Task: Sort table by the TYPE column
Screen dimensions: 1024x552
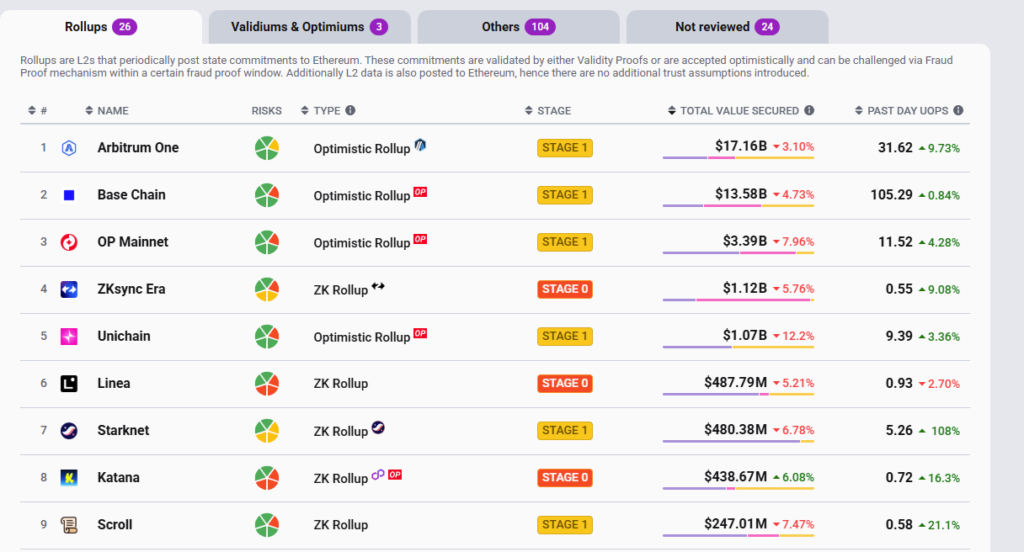Action: 321,111
